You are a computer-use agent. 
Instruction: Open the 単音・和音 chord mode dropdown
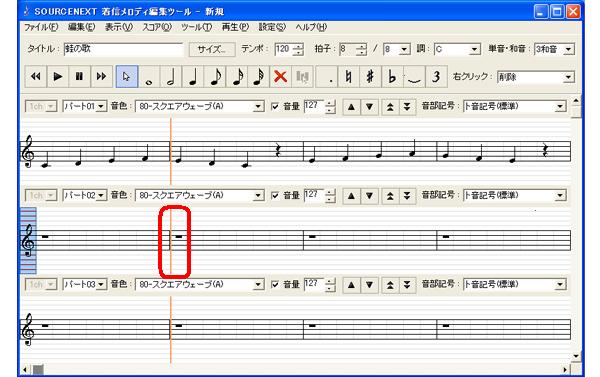[x=569, y=49]
